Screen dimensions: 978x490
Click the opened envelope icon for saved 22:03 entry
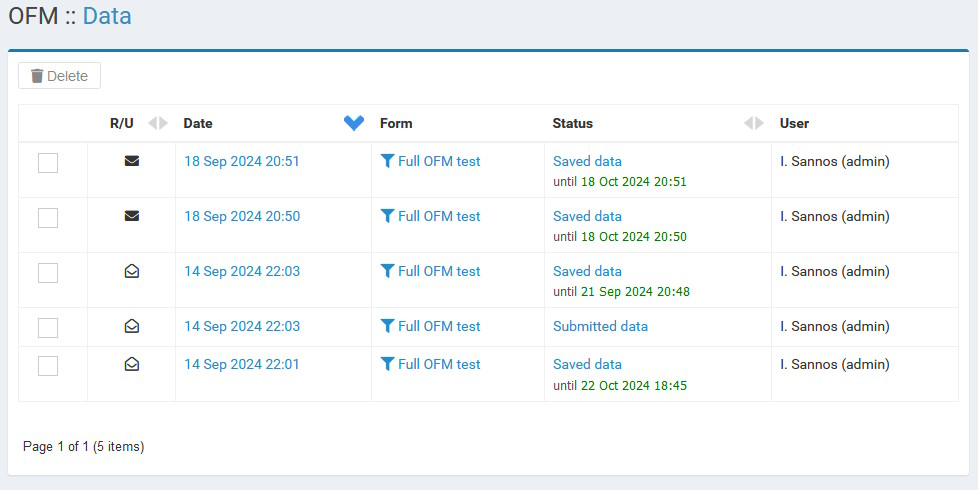pos(132,271)
